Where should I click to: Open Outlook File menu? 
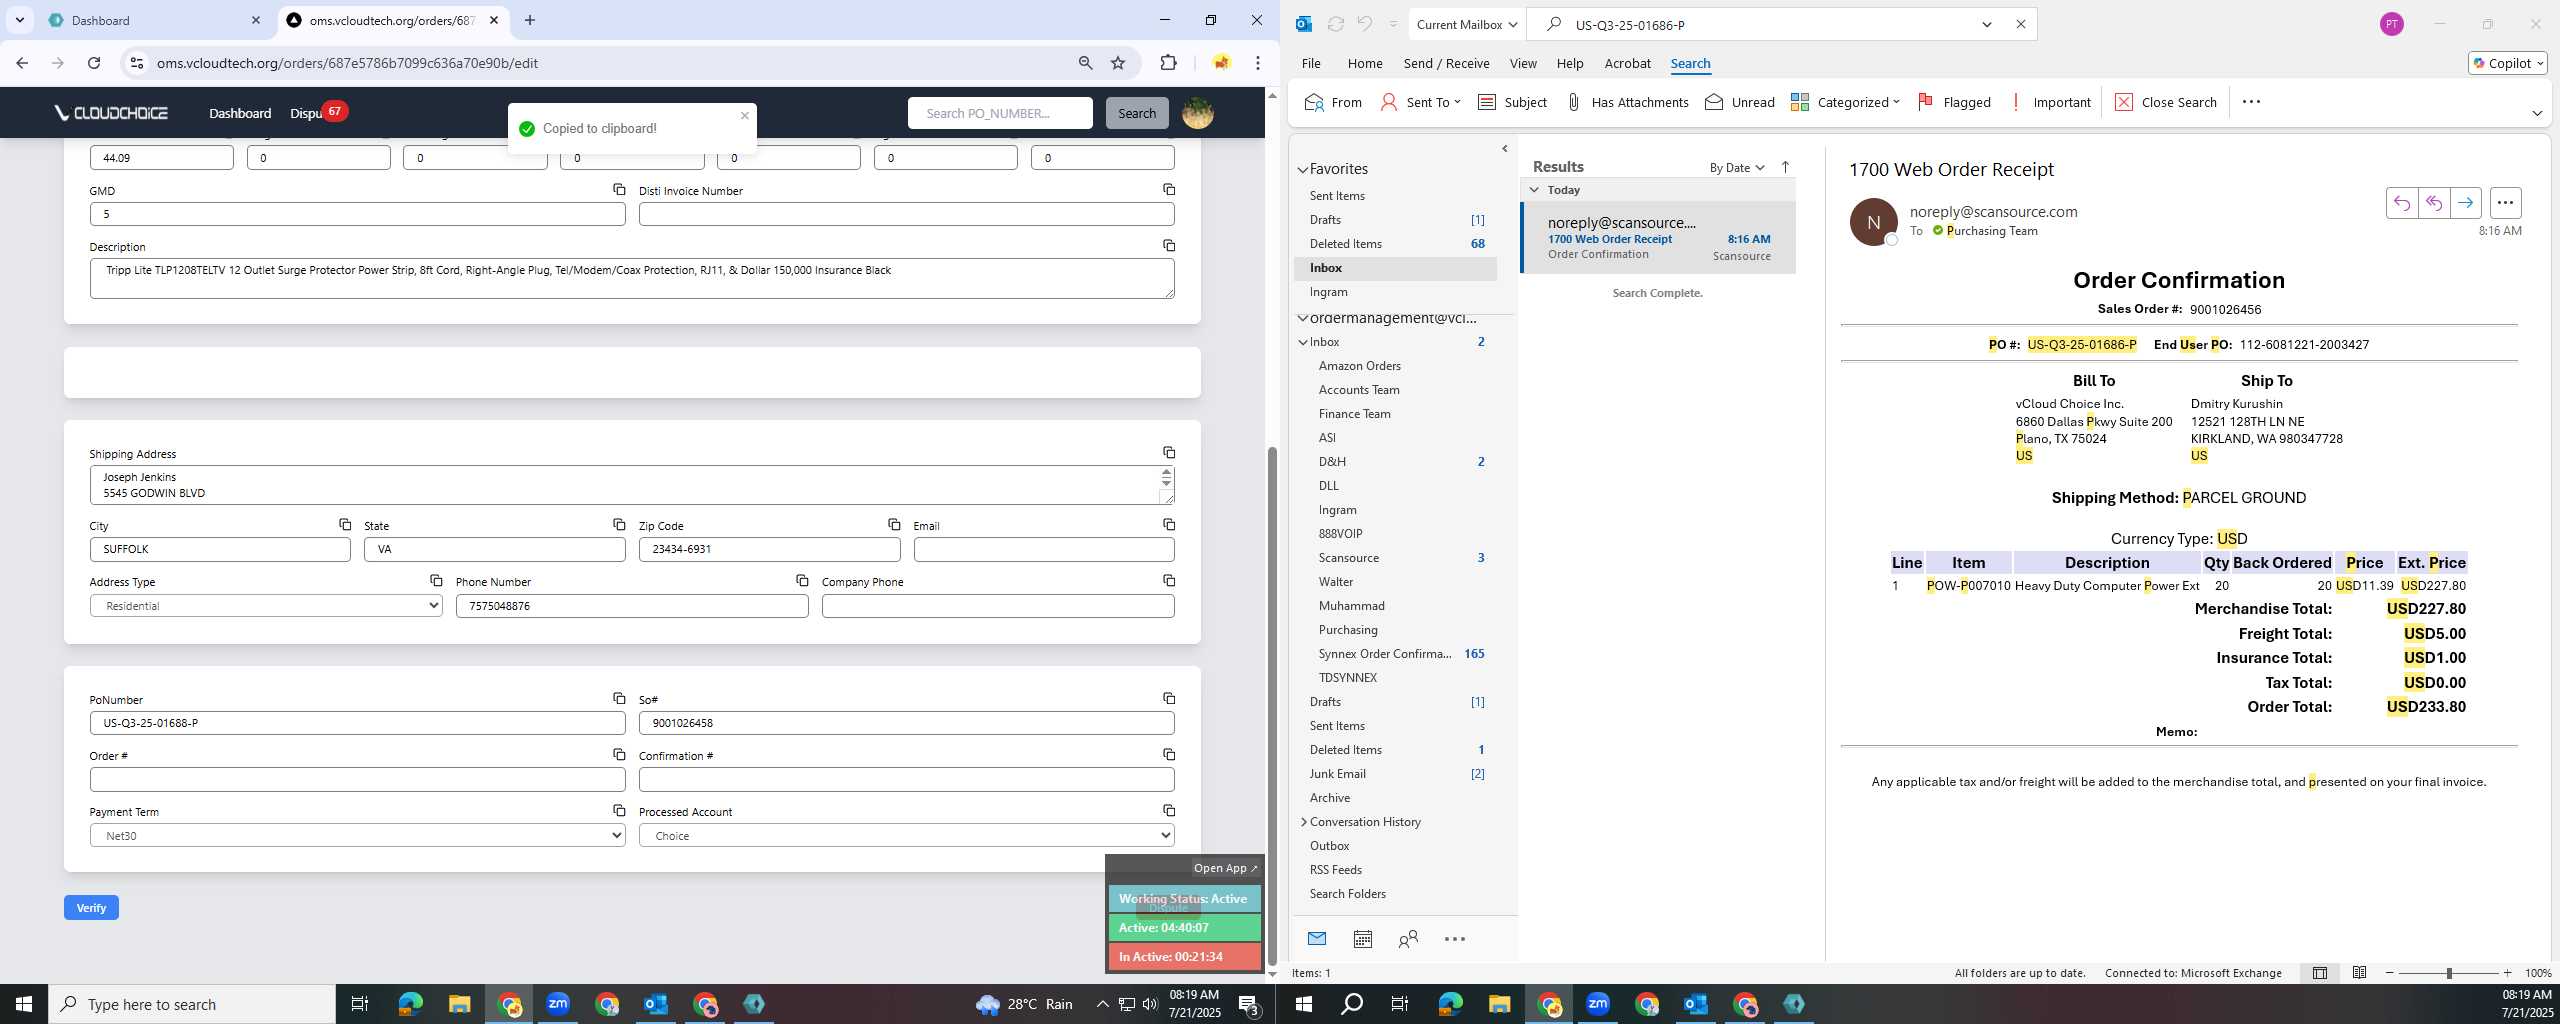[1311, 63]
